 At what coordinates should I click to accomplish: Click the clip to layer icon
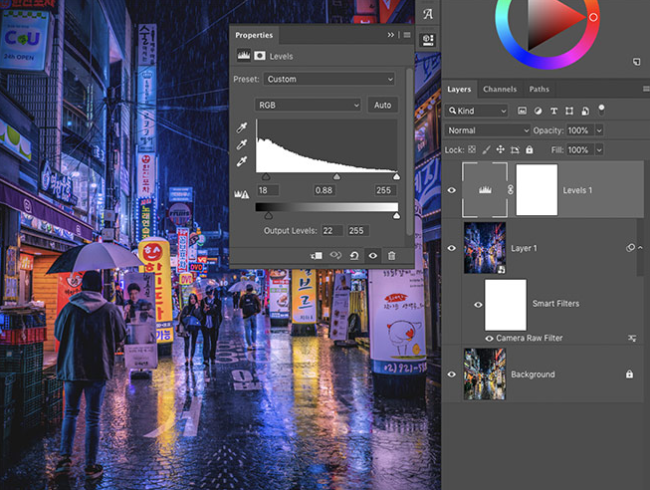click(316, 255)
